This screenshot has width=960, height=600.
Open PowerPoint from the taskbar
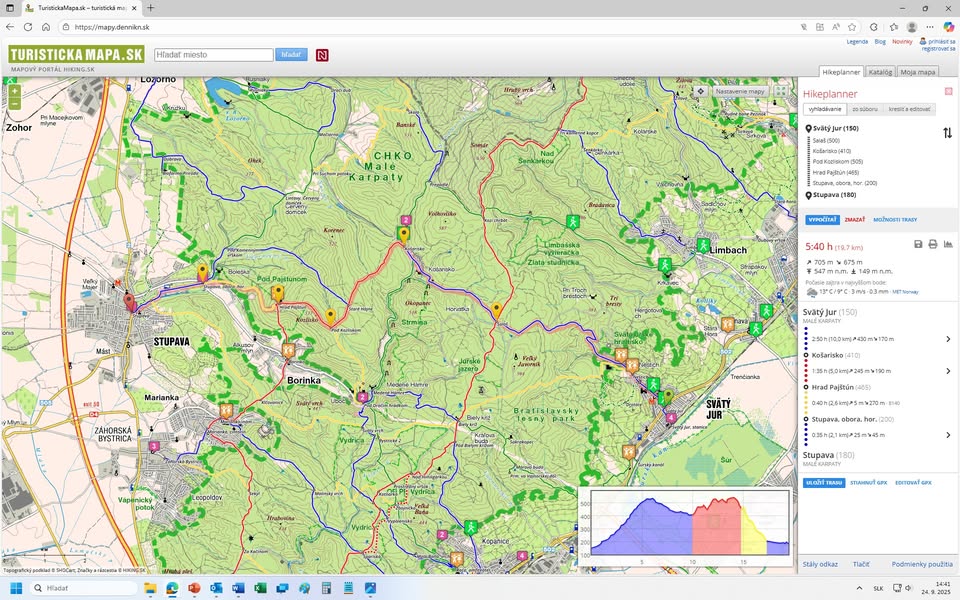[x=194, y=588]
